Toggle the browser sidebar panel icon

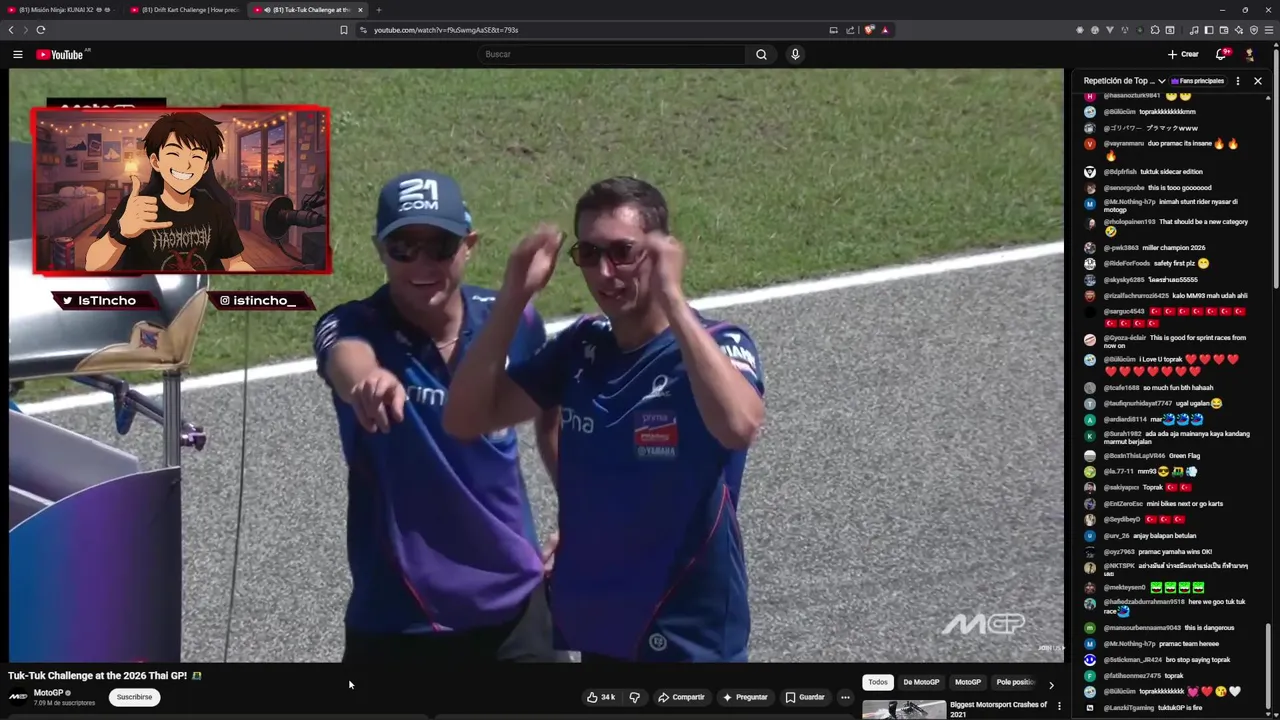coord(1208,30)
